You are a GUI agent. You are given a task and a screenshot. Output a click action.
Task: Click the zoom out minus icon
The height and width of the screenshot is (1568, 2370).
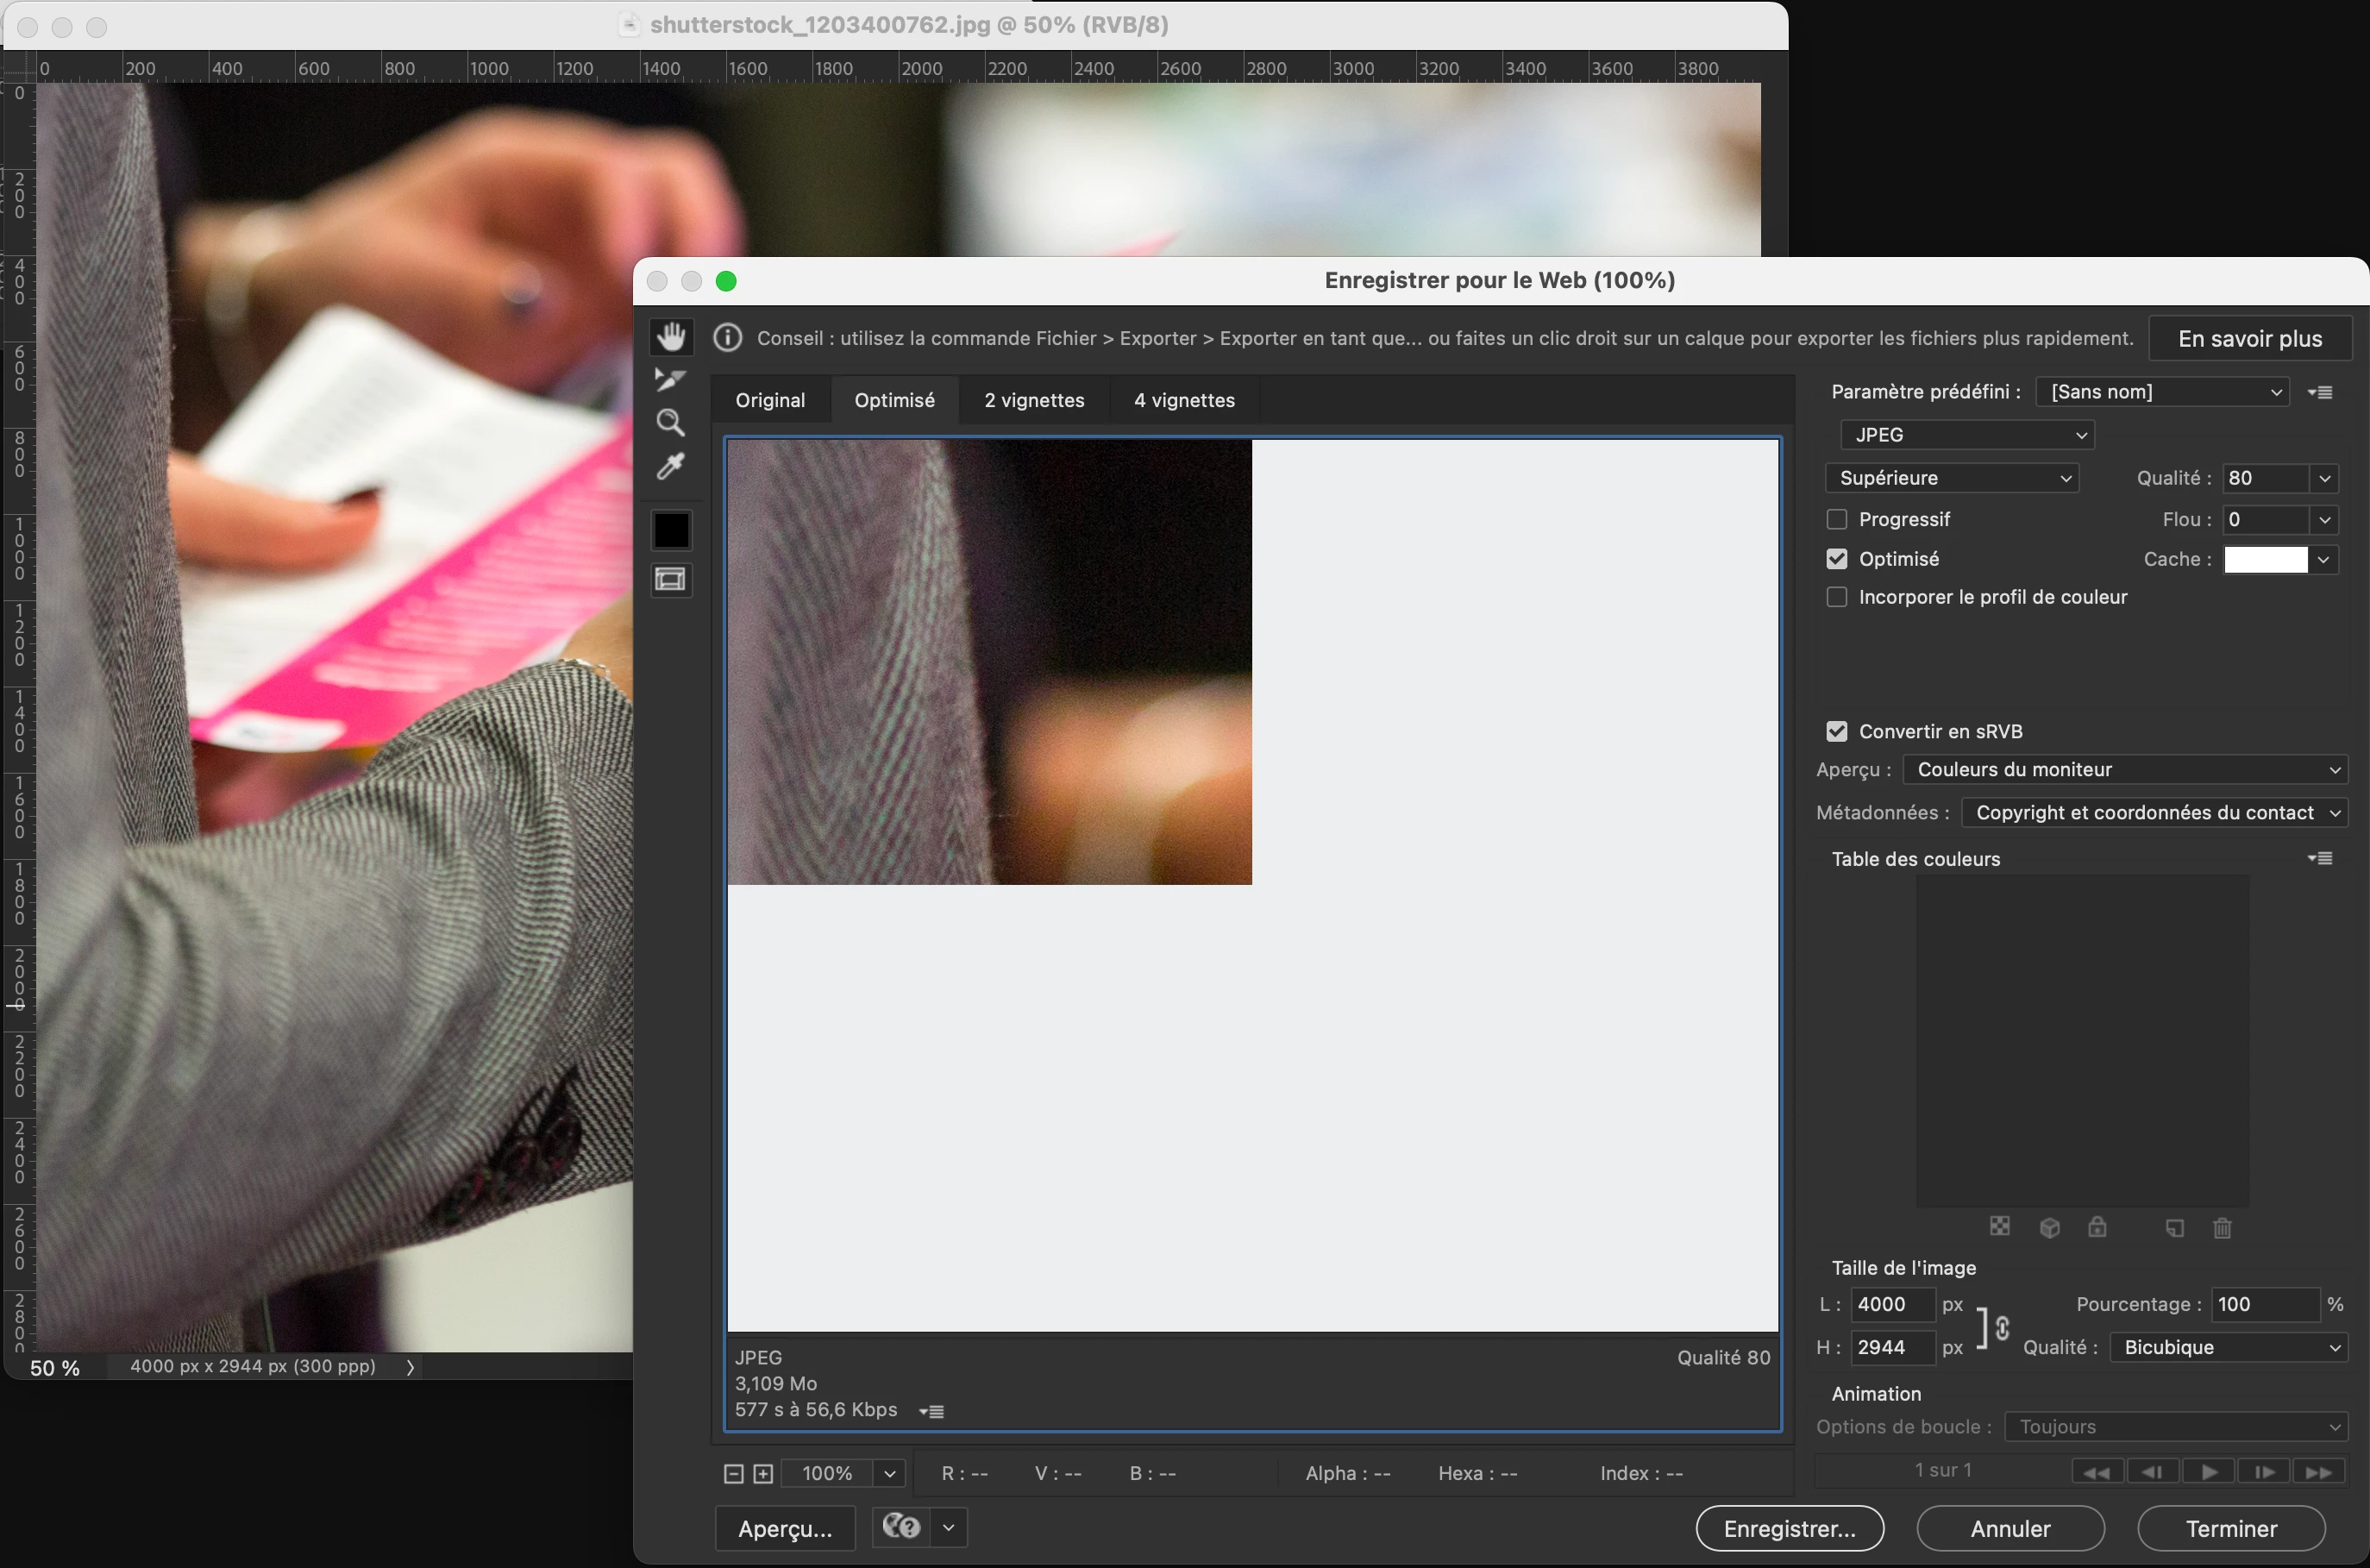coord(733,1473)
